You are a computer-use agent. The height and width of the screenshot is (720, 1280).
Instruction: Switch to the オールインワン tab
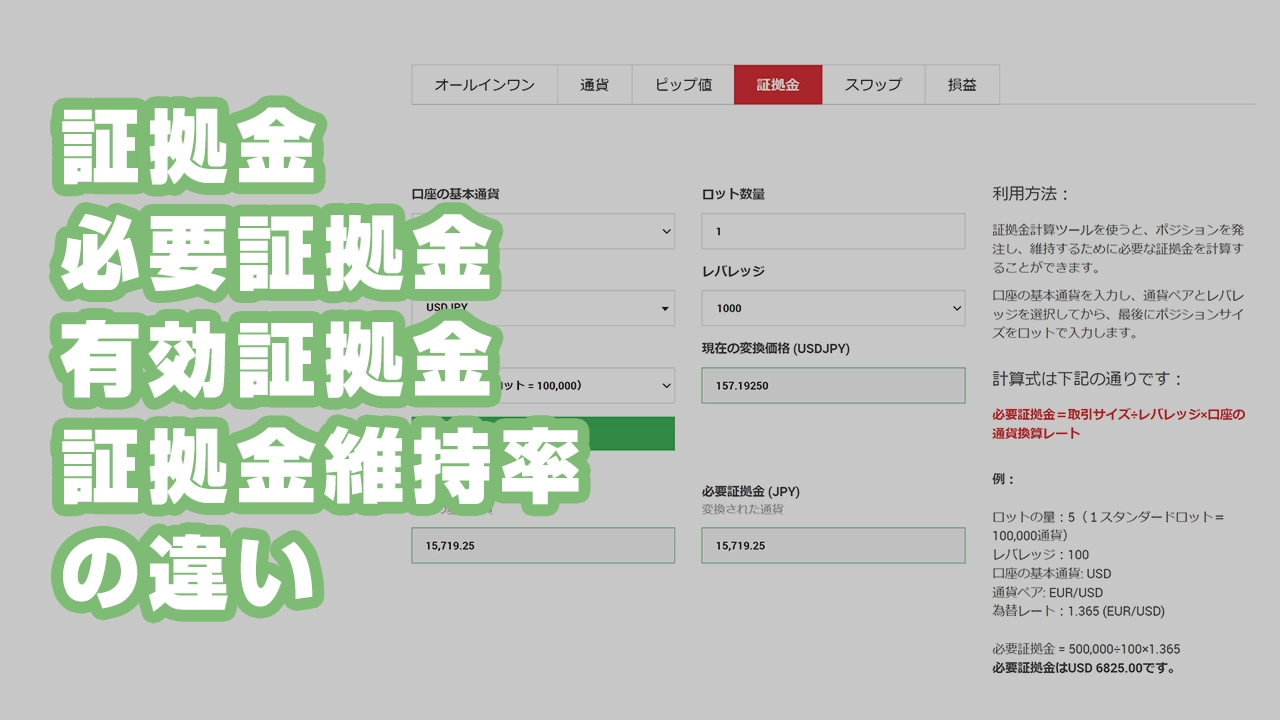click(x=484, y=85)
